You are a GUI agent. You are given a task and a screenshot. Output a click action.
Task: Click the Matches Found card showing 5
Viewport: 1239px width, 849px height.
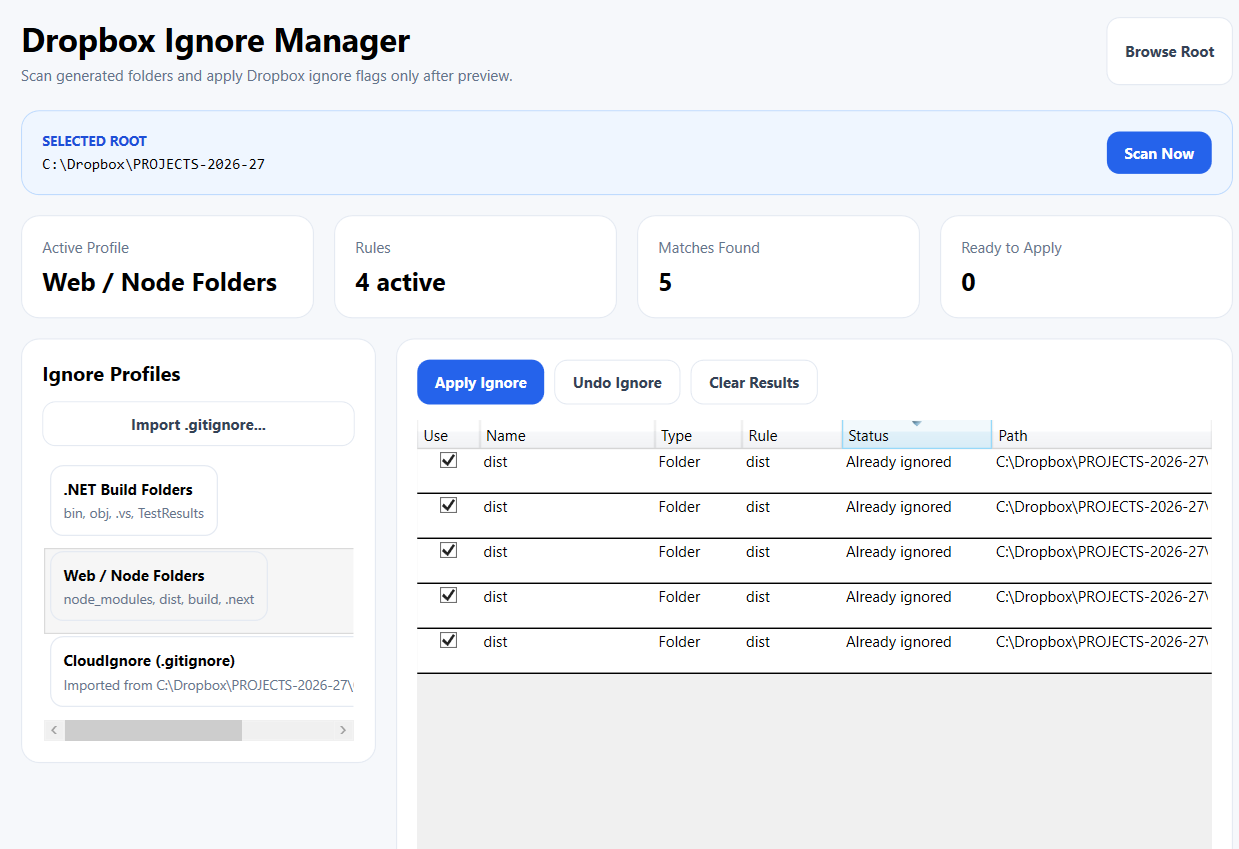(x=778, y=267)
